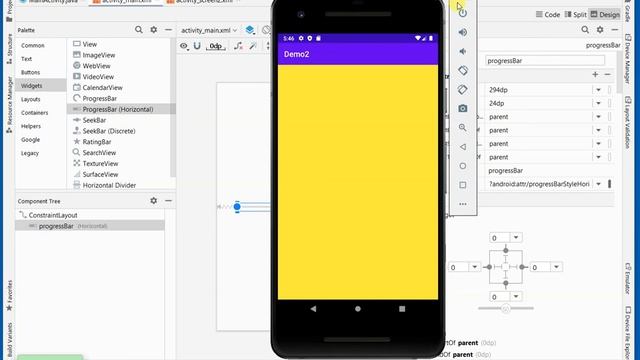Tap the Android Home button on the phone screen
This screenshot has width=640, height=360.
click(x=358, y=309)
